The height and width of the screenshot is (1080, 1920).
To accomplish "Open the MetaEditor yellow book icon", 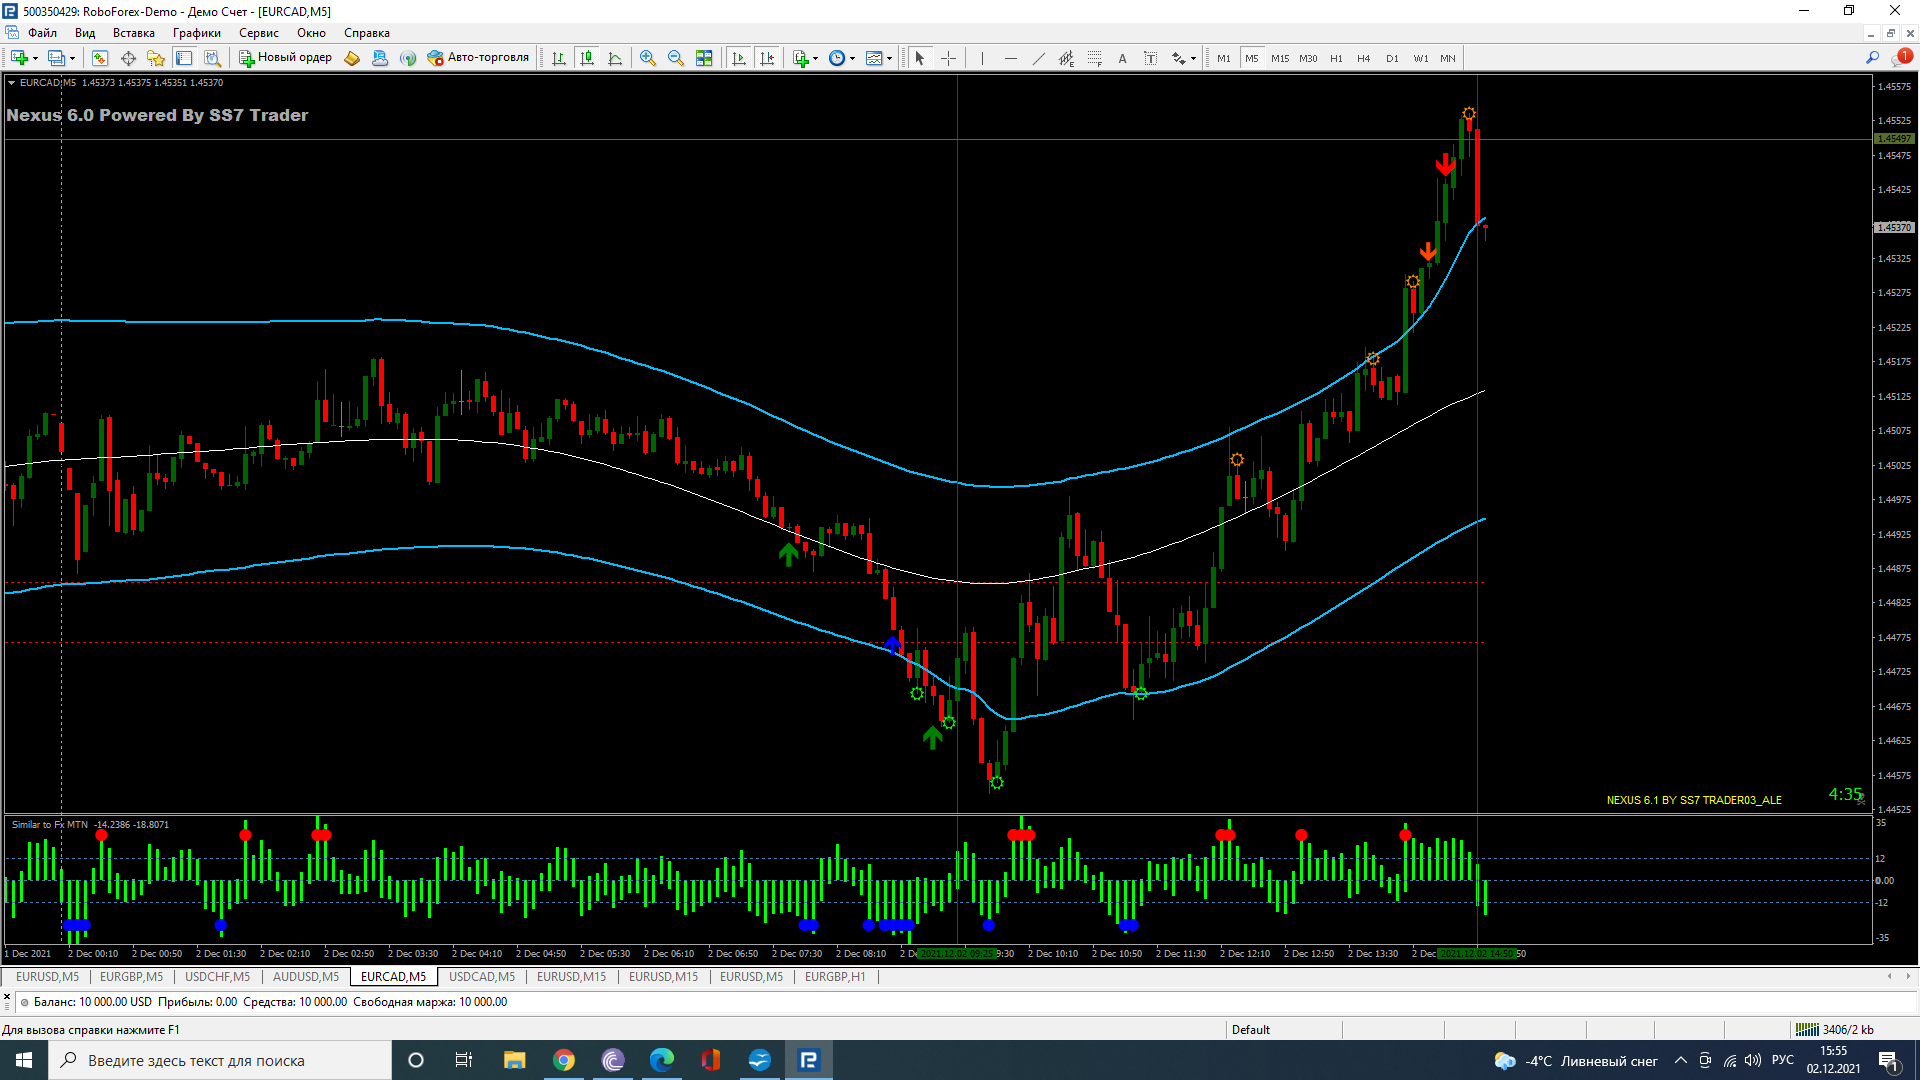I will [x=352, y=58].
